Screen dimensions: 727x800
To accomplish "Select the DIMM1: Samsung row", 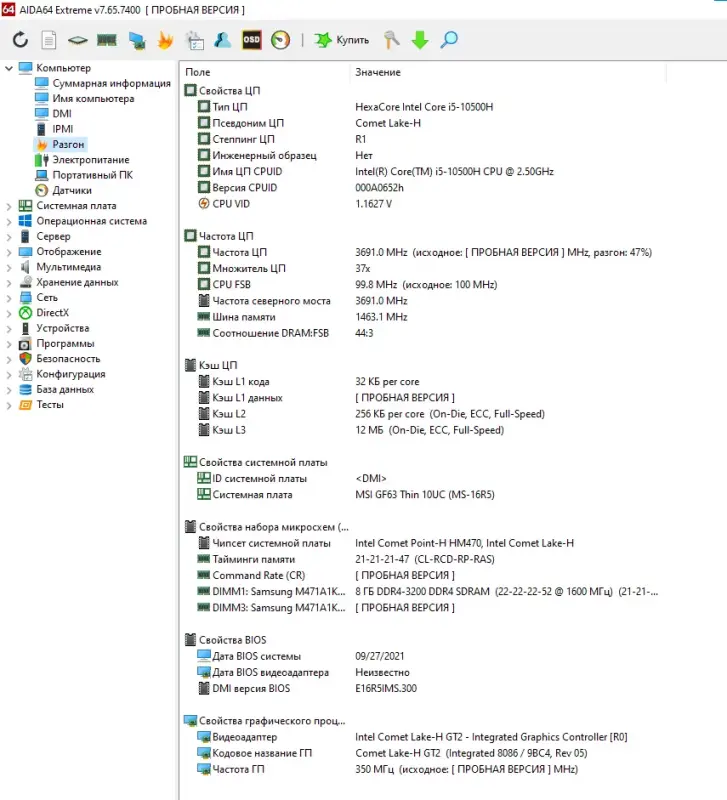I will (423, 592).
